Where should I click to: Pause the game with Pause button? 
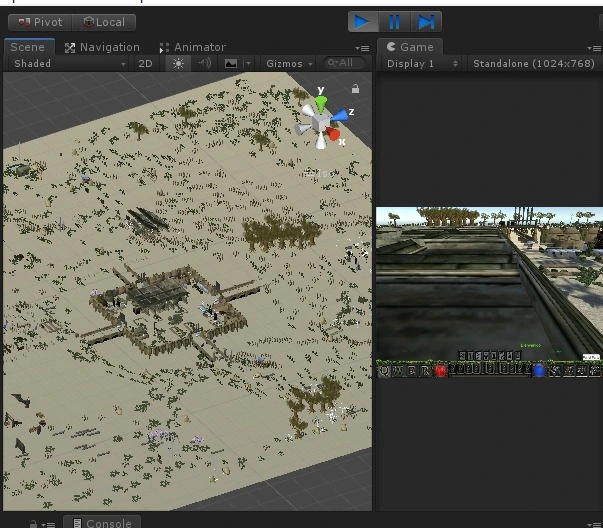(395, 22)
